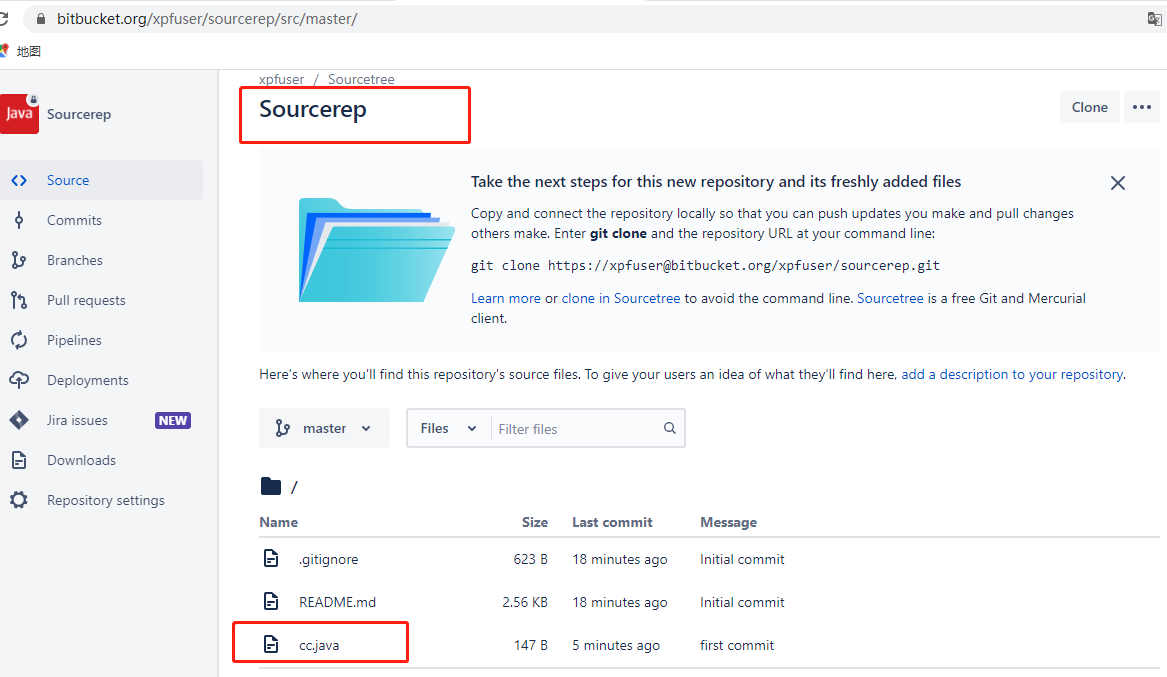Open the cc.java file

(x=319, y=645)
